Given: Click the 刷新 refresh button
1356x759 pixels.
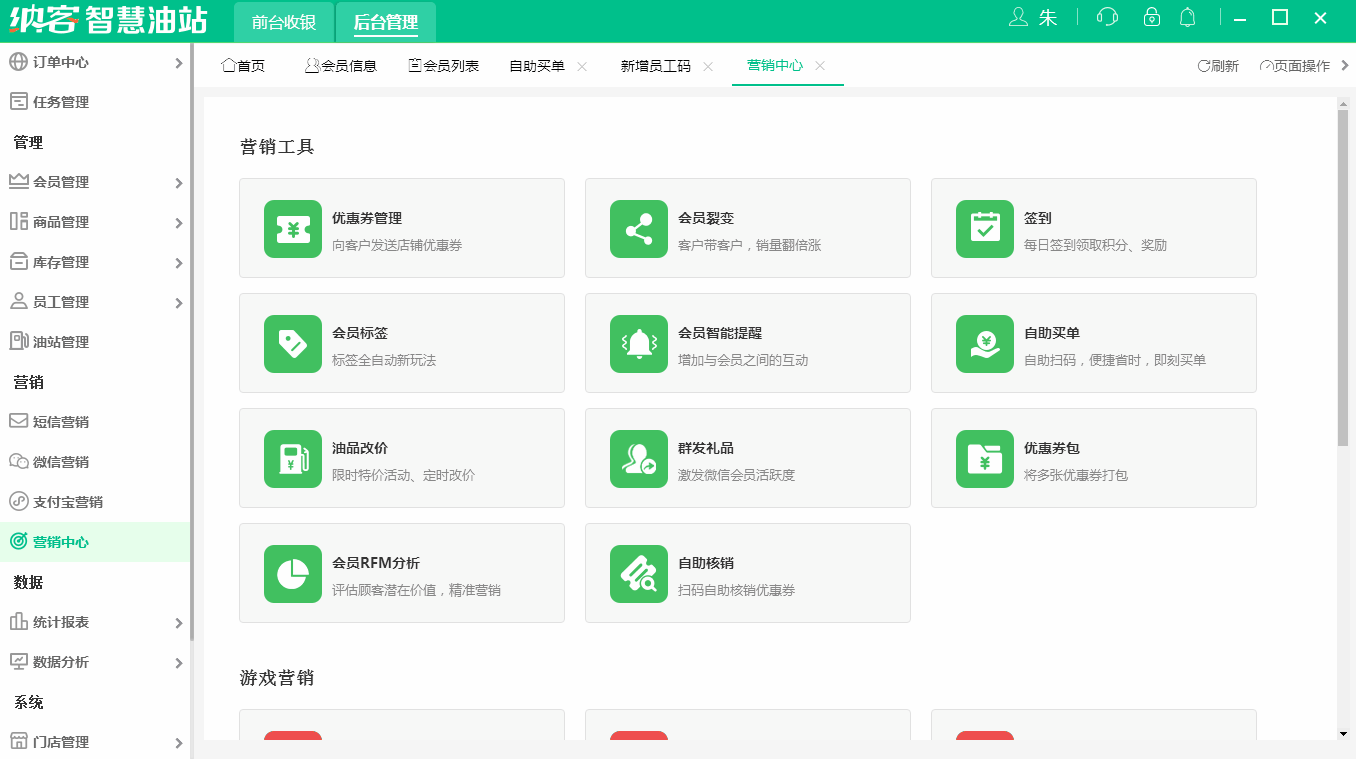Looking at the screenshot, I should [1217, 64].
